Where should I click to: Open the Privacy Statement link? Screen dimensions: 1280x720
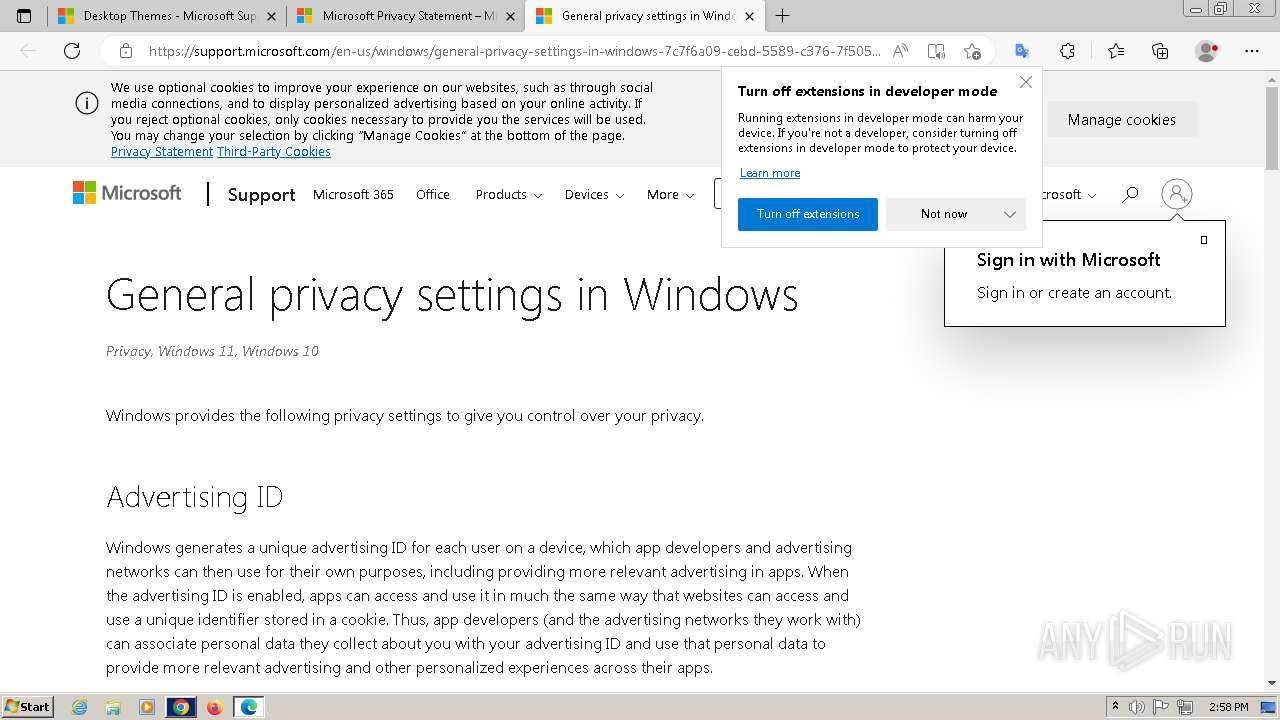pos(162,152)
